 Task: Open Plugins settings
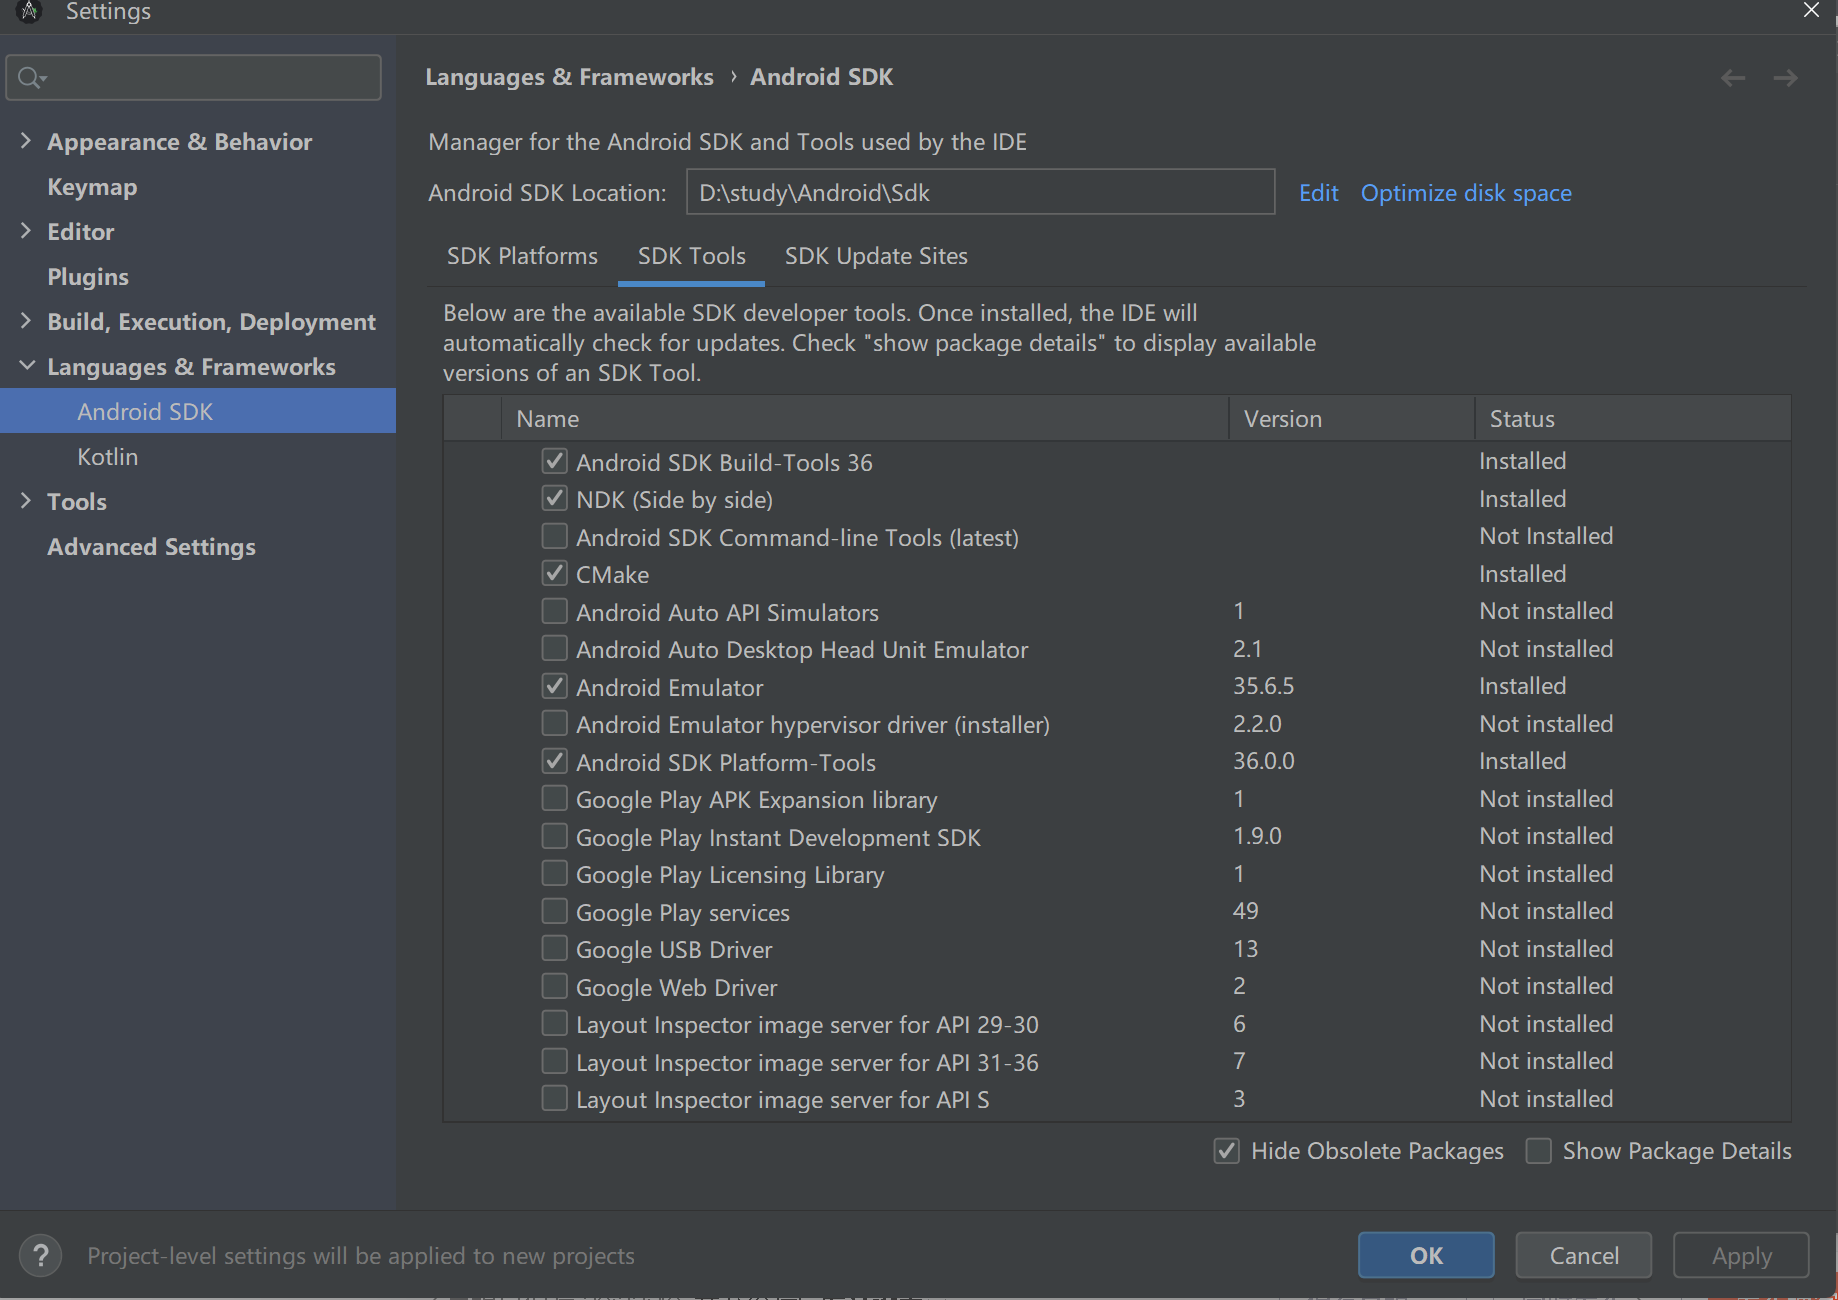[88, 277]
